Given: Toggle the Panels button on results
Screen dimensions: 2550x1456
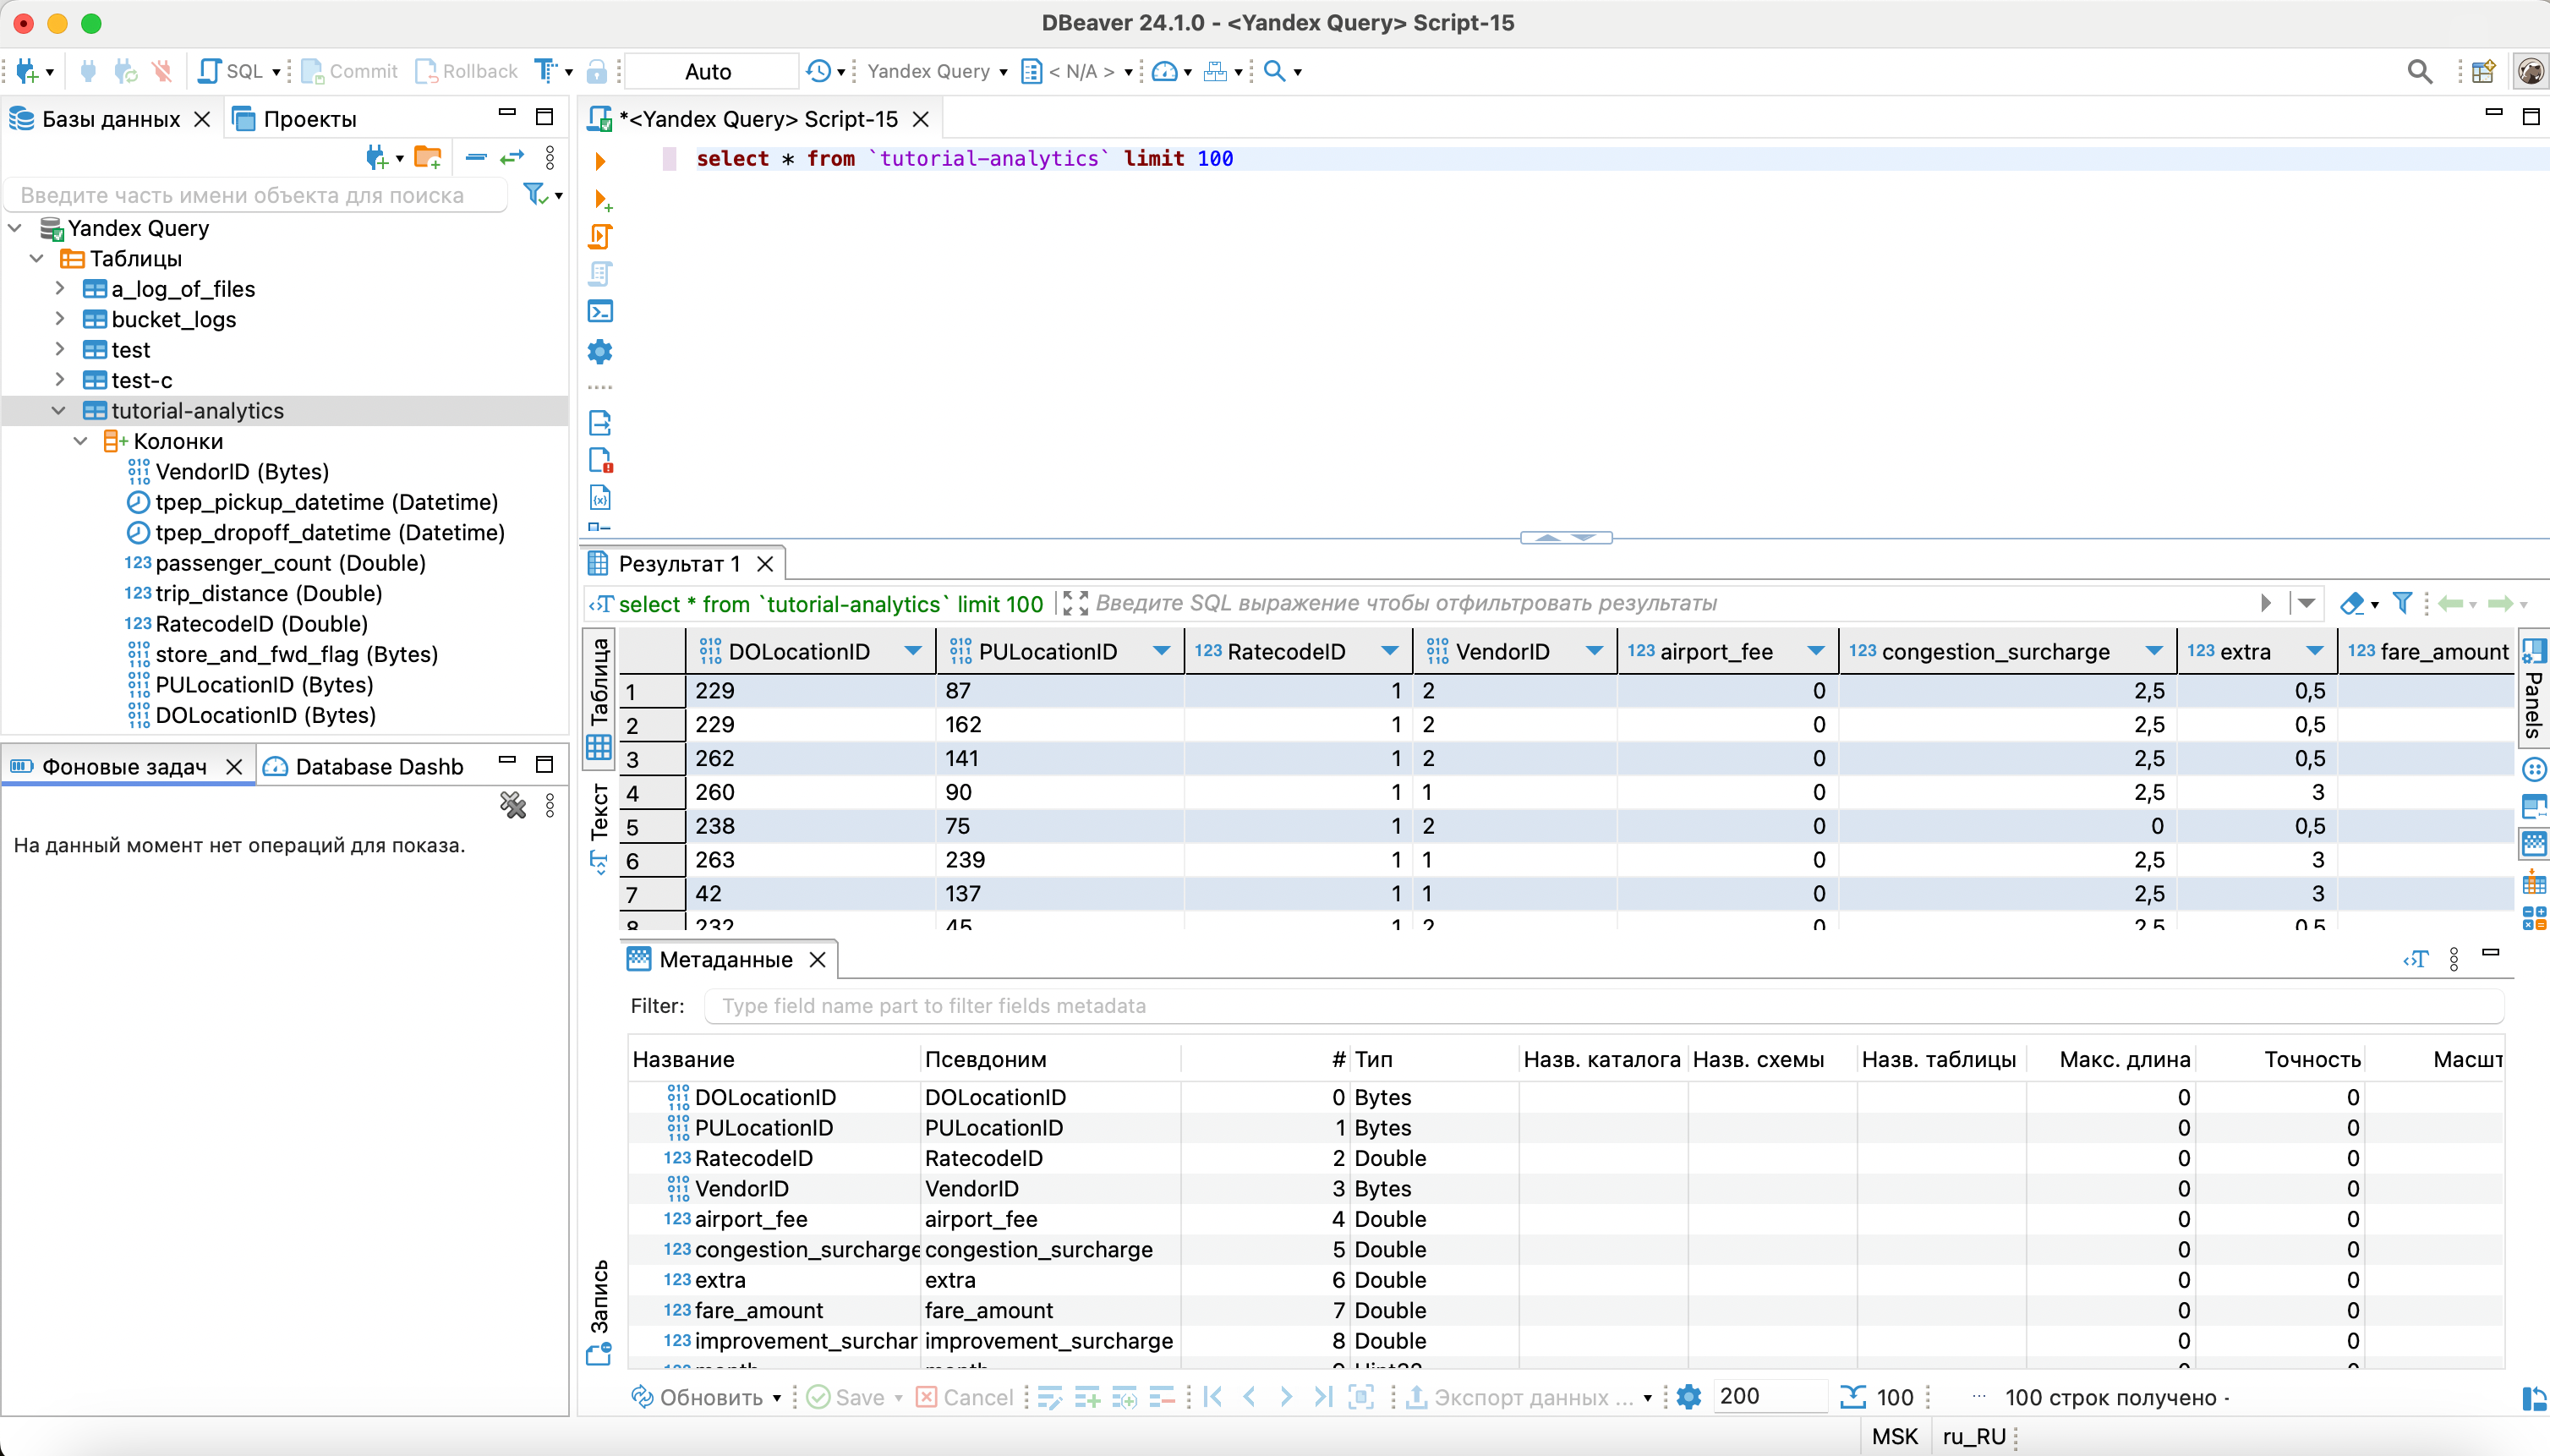Looking at the screenshot, I should click(x=2534, y=688).
